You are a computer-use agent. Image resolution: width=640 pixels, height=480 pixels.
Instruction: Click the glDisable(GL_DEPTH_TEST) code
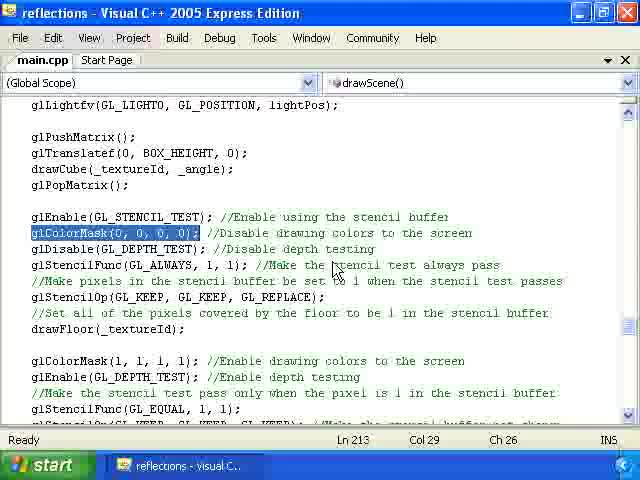tap(118, 249)
